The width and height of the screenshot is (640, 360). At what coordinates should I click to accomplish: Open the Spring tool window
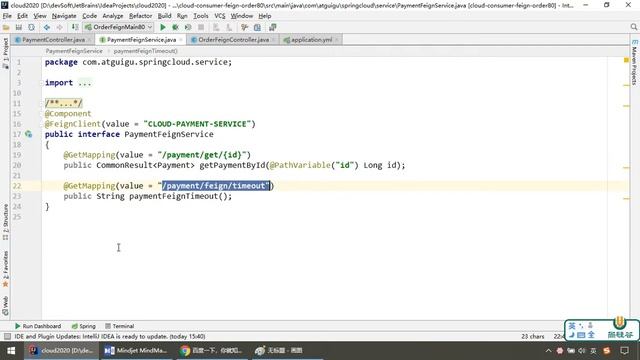84,326
